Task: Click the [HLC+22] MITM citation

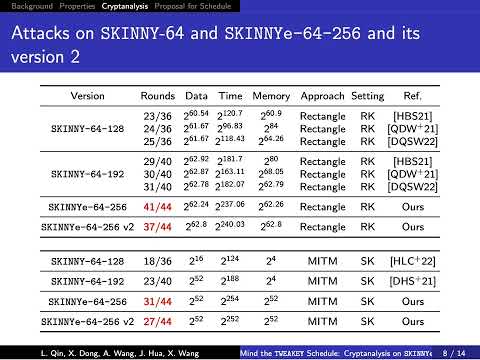Action: [413, 261]
